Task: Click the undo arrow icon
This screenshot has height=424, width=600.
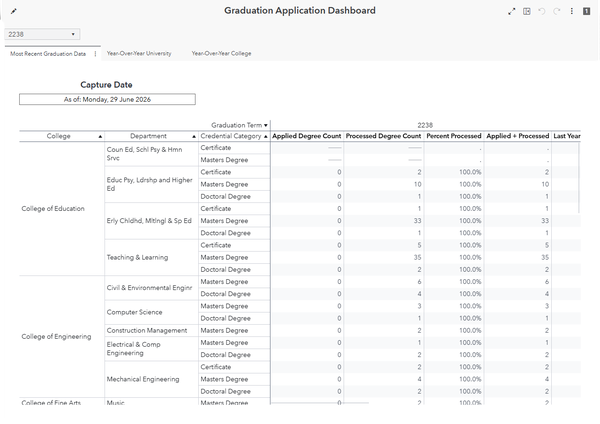Action: click(x=541, y=11)
